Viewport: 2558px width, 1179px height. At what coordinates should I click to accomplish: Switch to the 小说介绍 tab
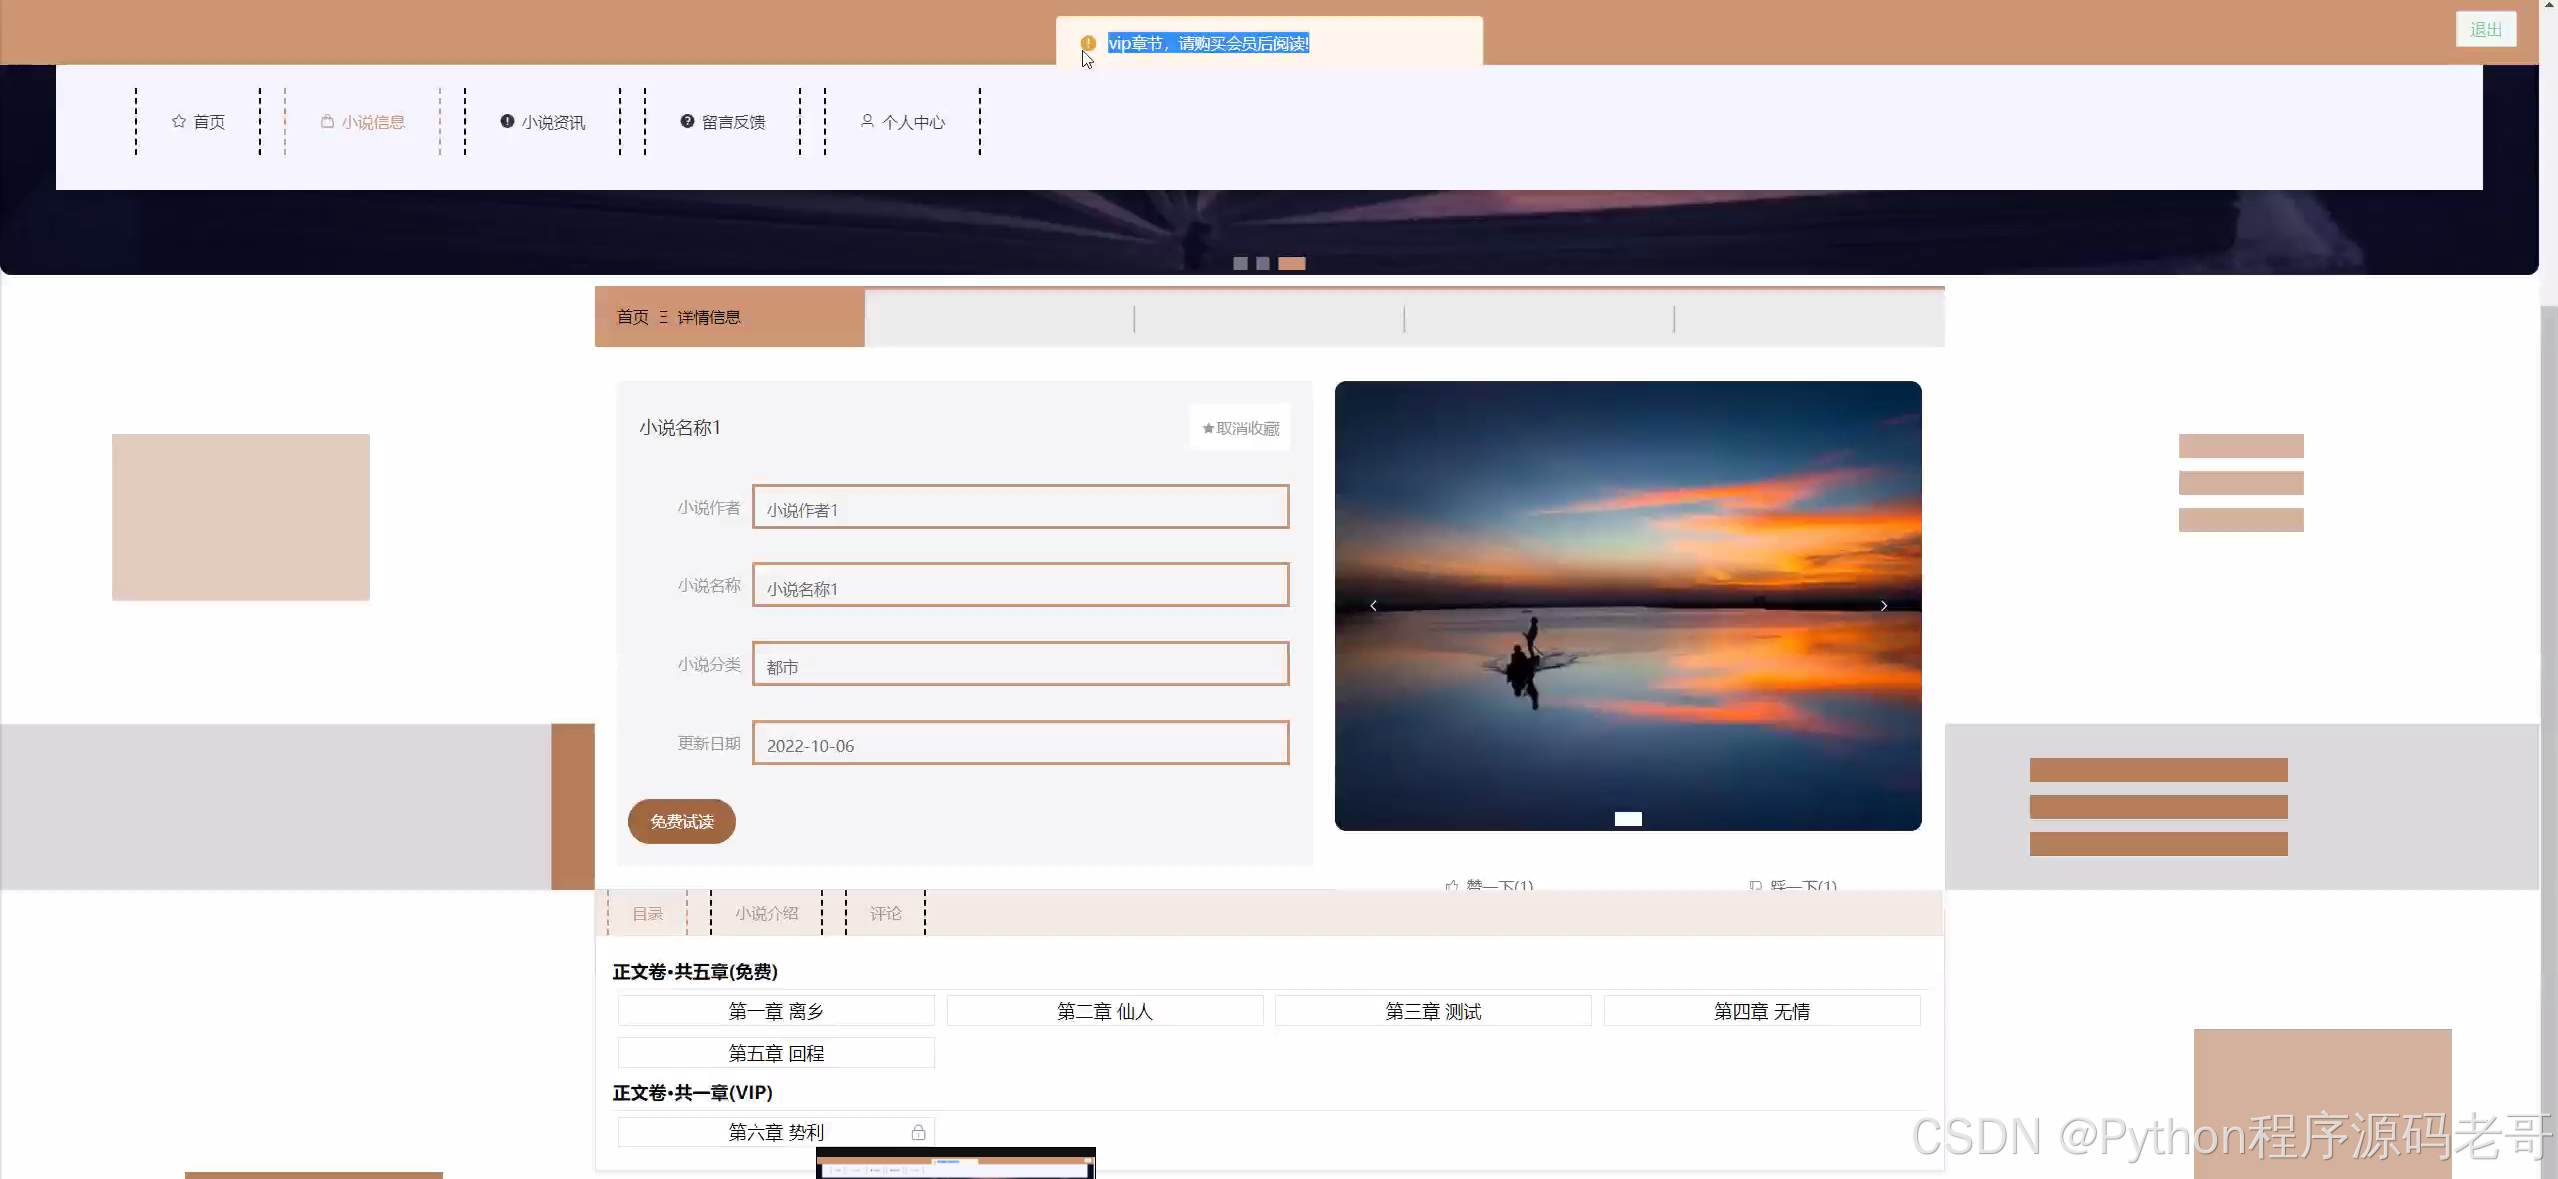(x=766, y=913)
